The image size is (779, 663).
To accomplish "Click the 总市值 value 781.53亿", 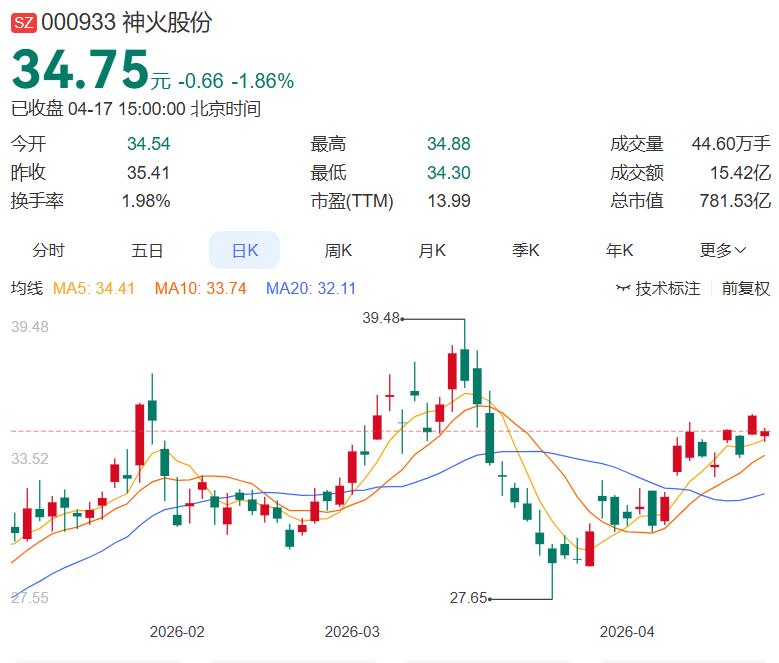I will pos(735,201).
